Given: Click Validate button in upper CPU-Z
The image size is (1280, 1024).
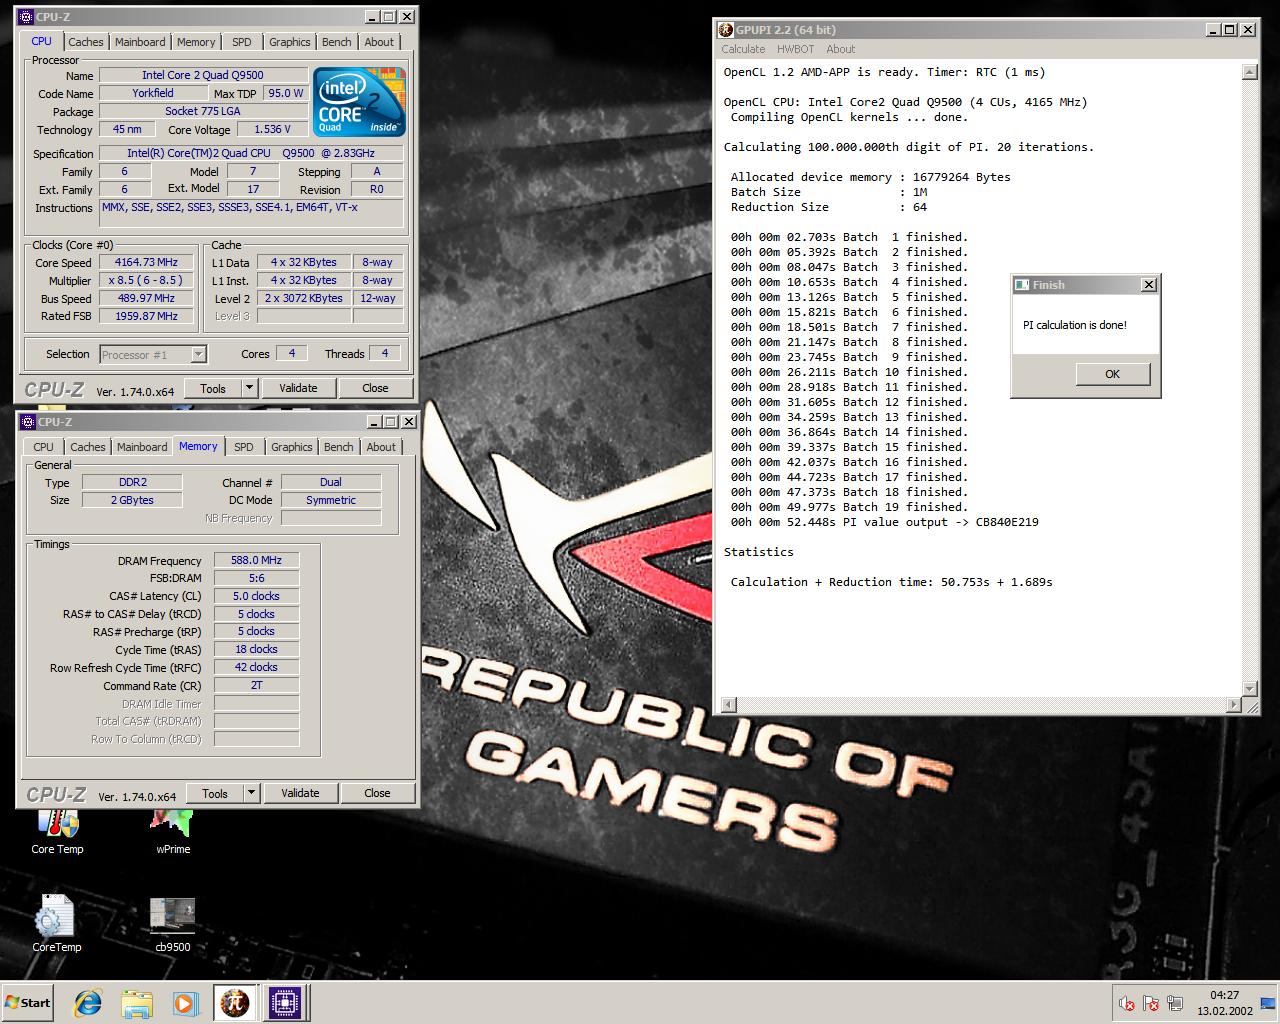Looking at the screenshot, I should (x=298, y=388).
